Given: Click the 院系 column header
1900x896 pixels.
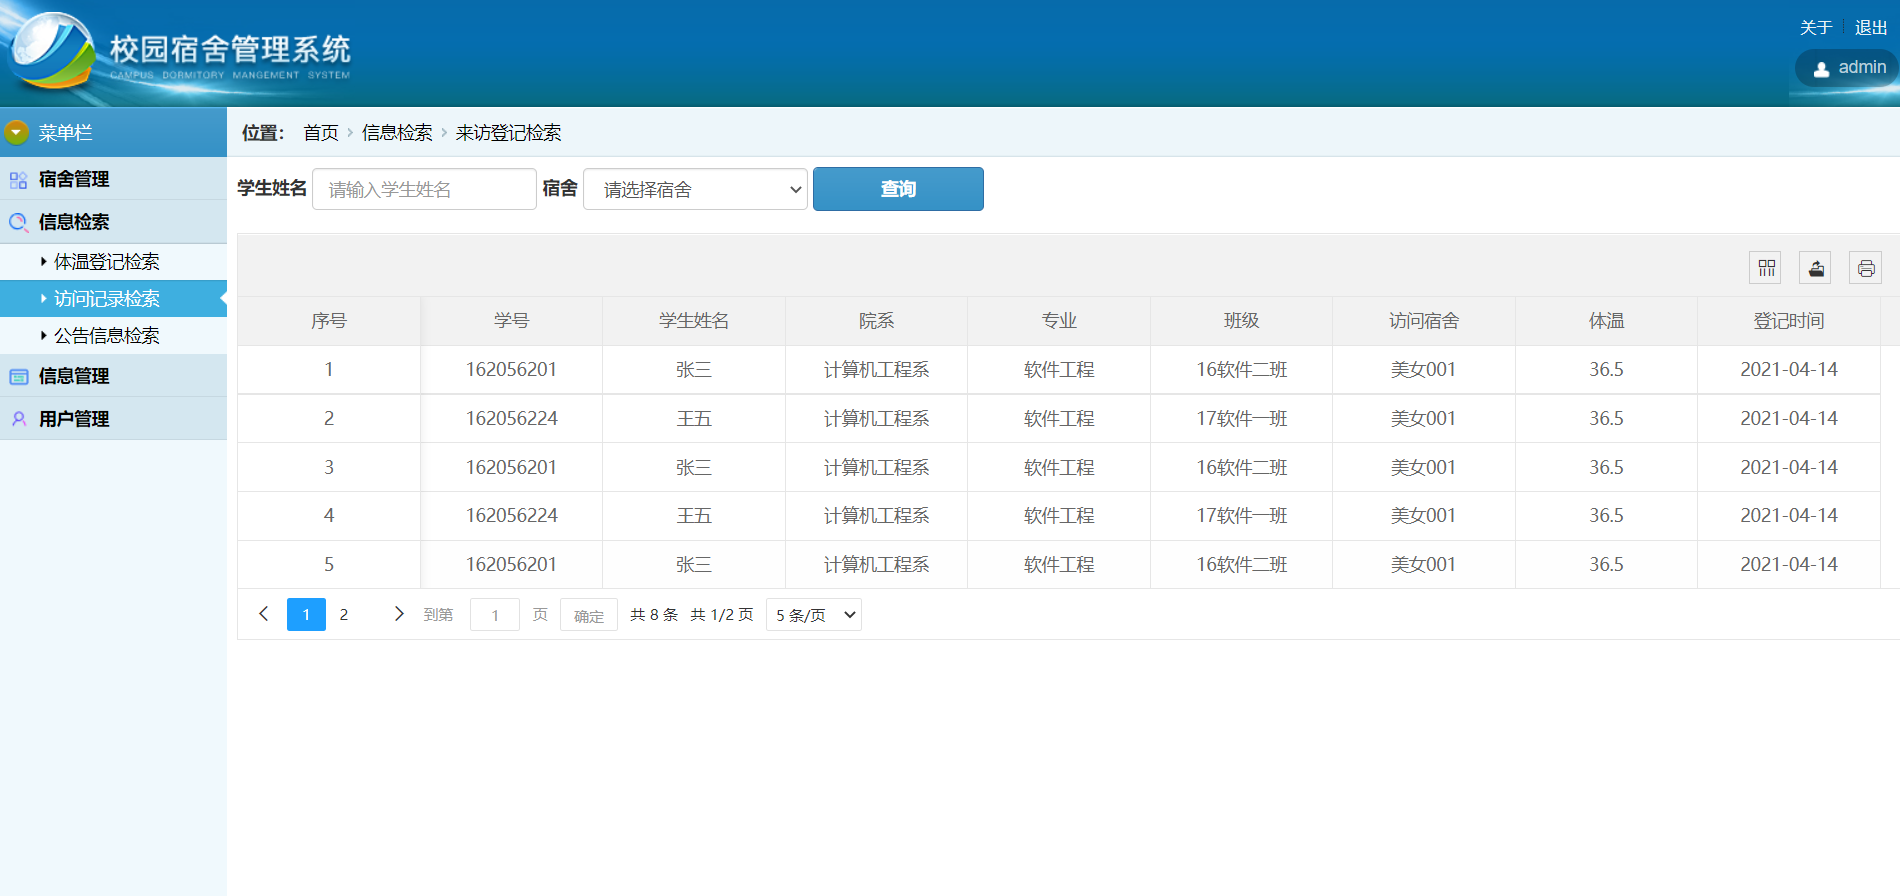Looking at the screenshot, I should tap(876, 321).
